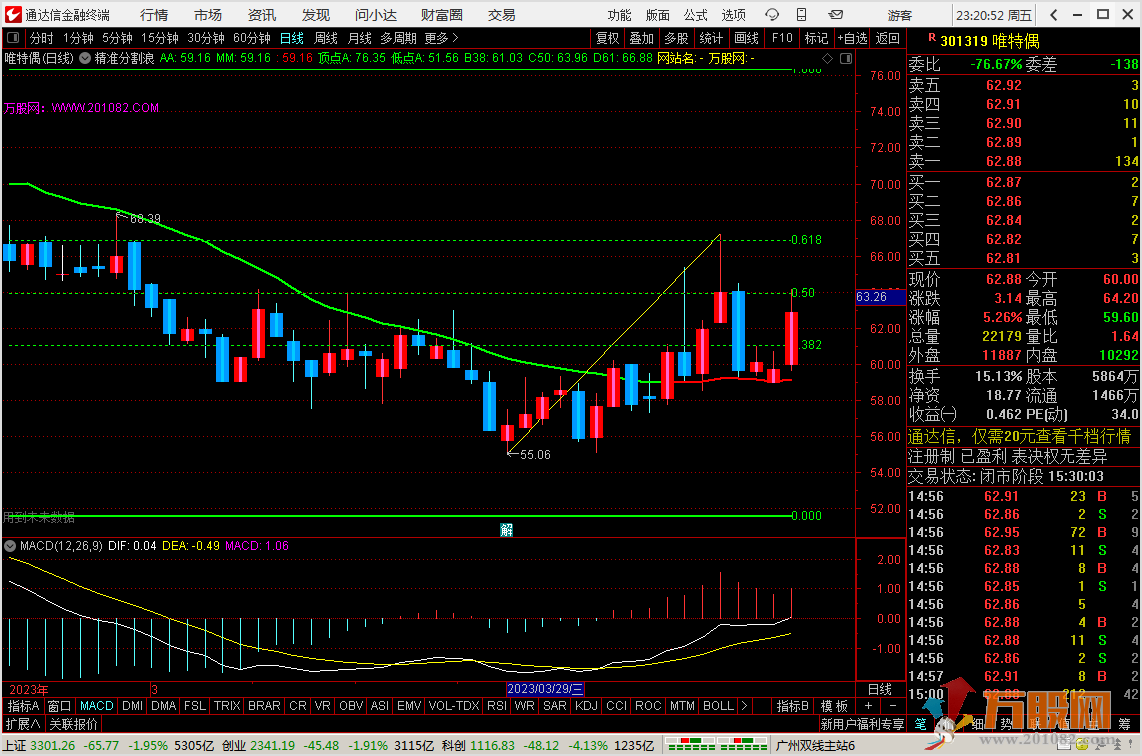Screen dimensions: 1142x756
Task: Click the 统计 button
Action: click(711, 38)
